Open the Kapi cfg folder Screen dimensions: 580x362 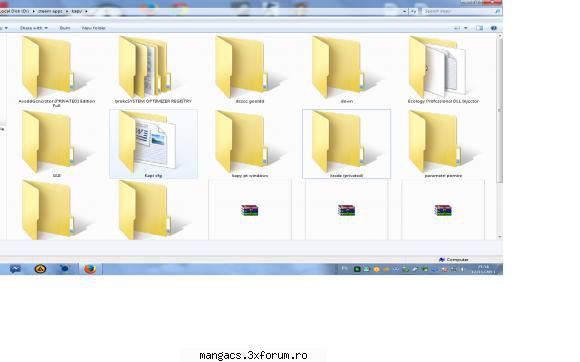(x=154, y=144)
